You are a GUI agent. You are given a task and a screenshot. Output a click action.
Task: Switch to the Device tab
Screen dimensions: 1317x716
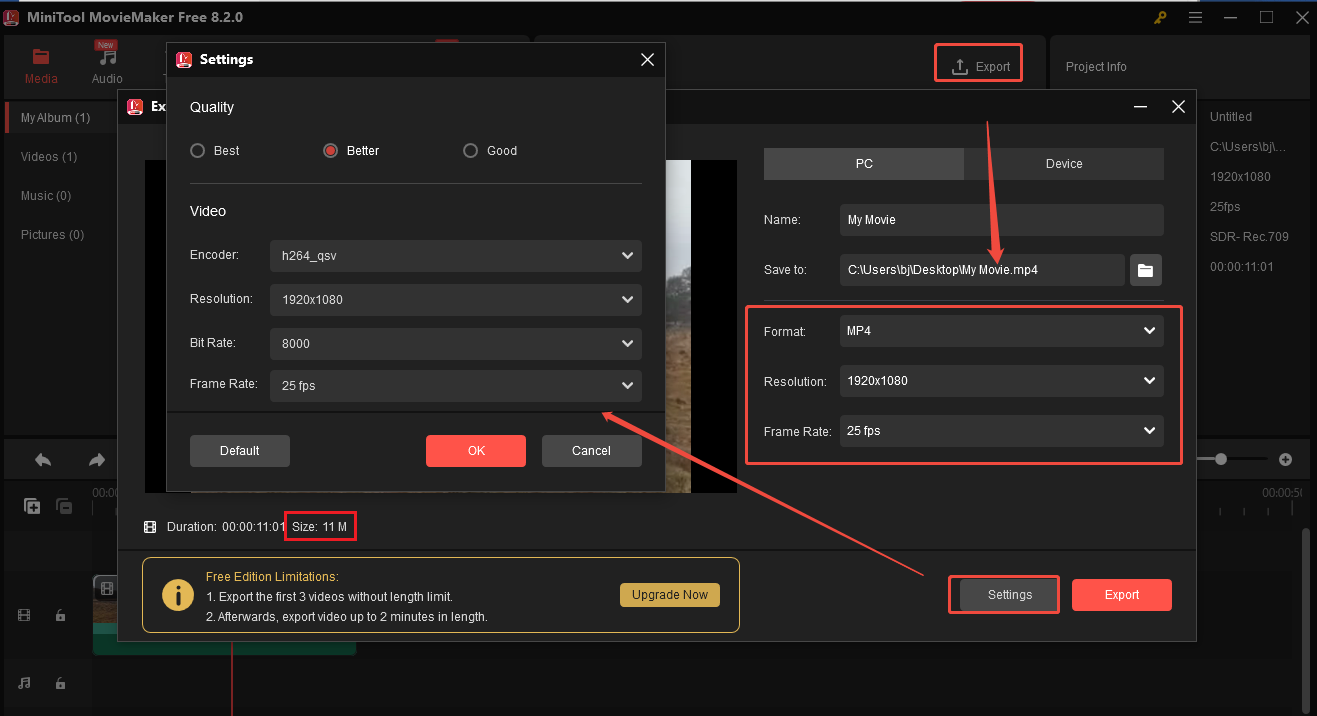(1064, 164)
